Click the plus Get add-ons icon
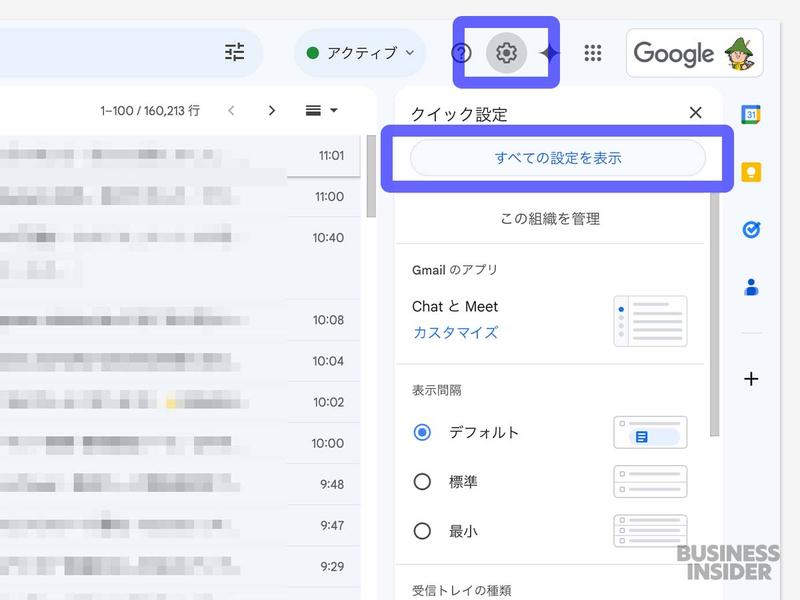 coord(751,379)
